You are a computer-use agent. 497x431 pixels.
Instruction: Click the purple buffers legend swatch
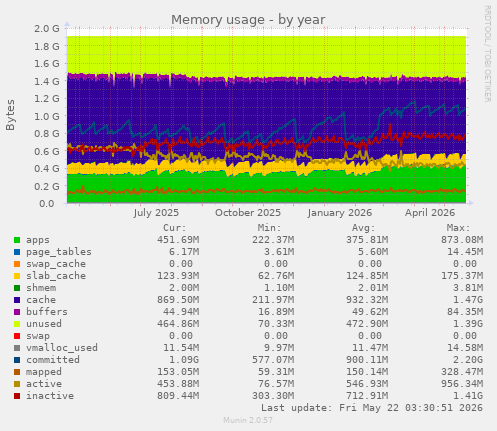click(x=17, y=312)
